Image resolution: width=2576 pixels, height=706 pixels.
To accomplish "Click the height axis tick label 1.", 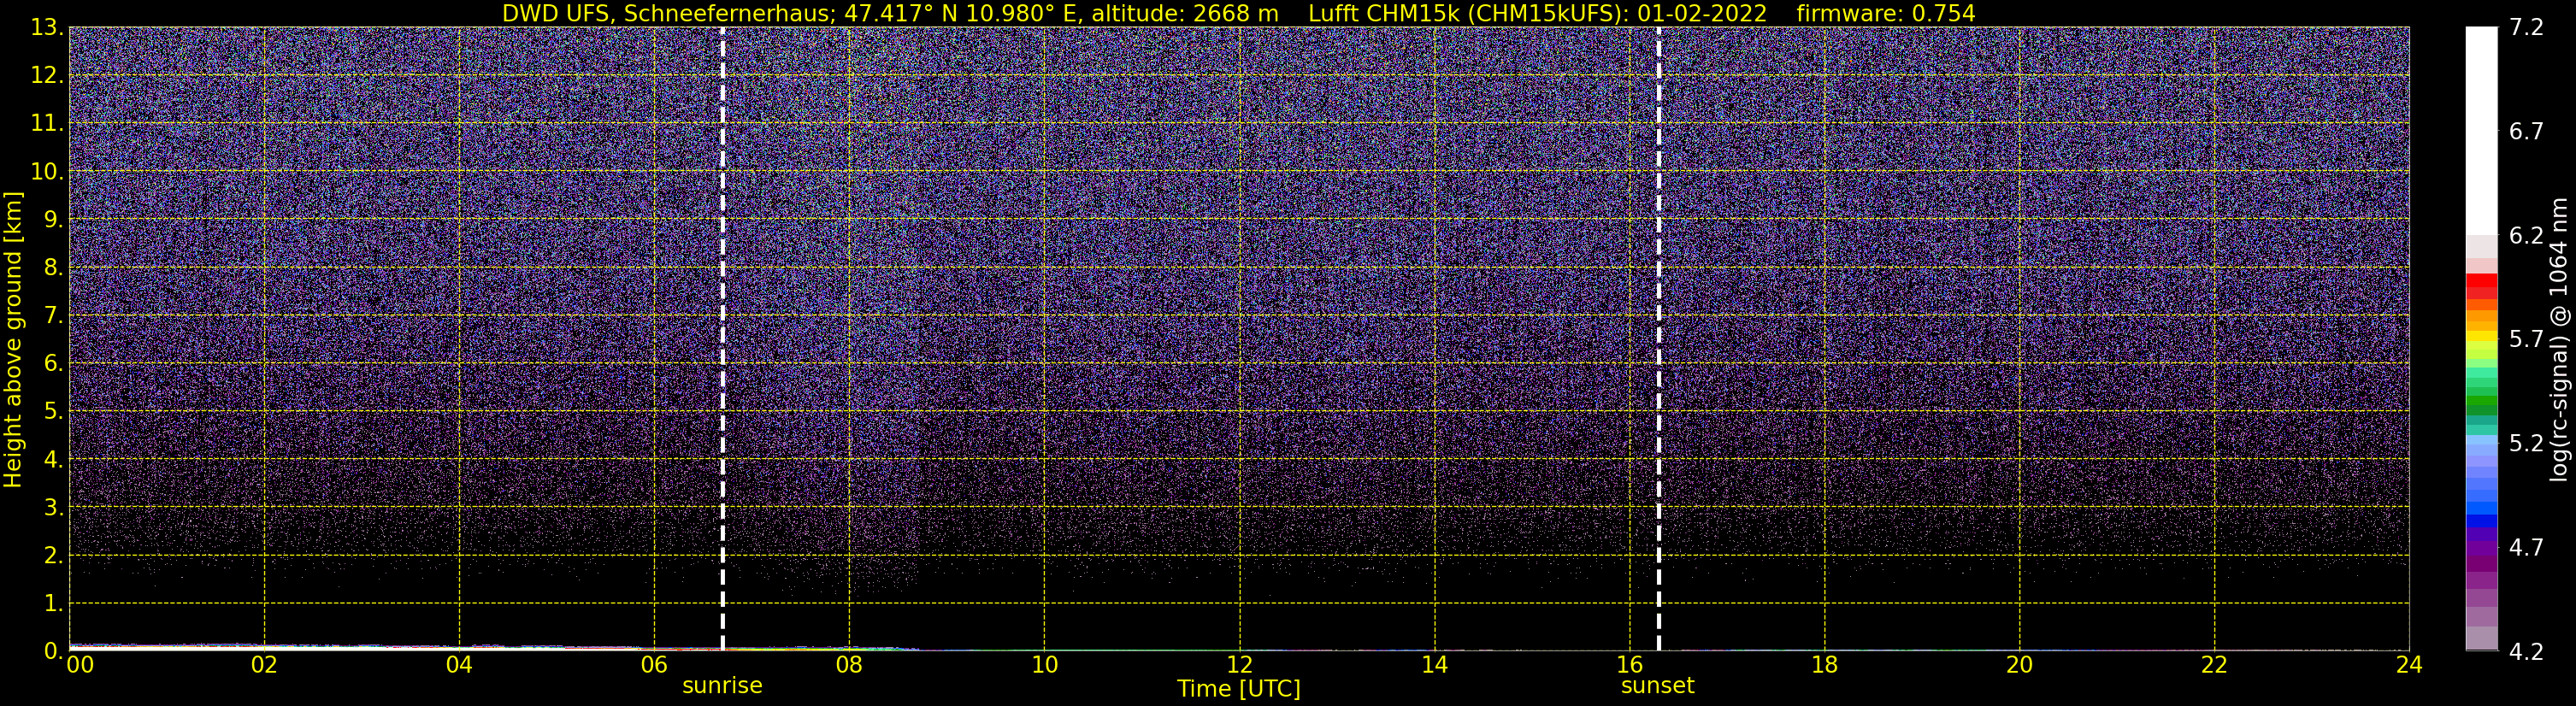I will 52,604.
